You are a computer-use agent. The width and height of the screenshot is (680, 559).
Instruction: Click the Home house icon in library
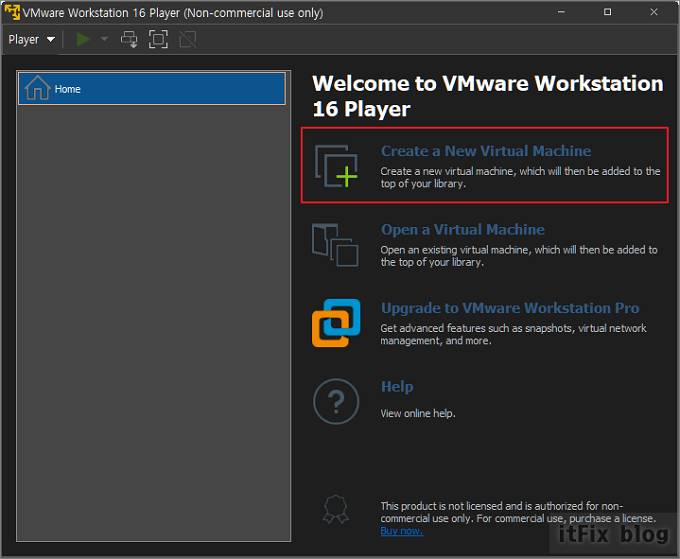point(37,88)
